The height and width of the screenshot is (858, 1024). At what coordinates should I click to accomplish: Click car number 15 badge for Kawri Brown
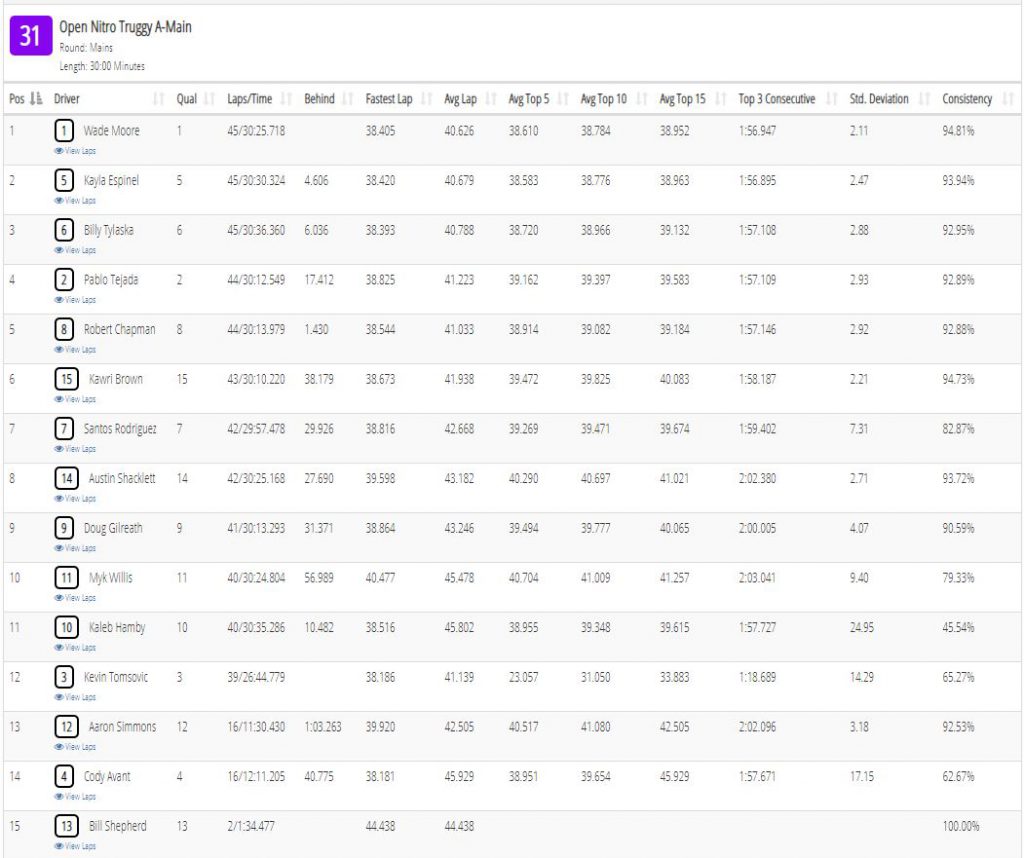point(67,379)
